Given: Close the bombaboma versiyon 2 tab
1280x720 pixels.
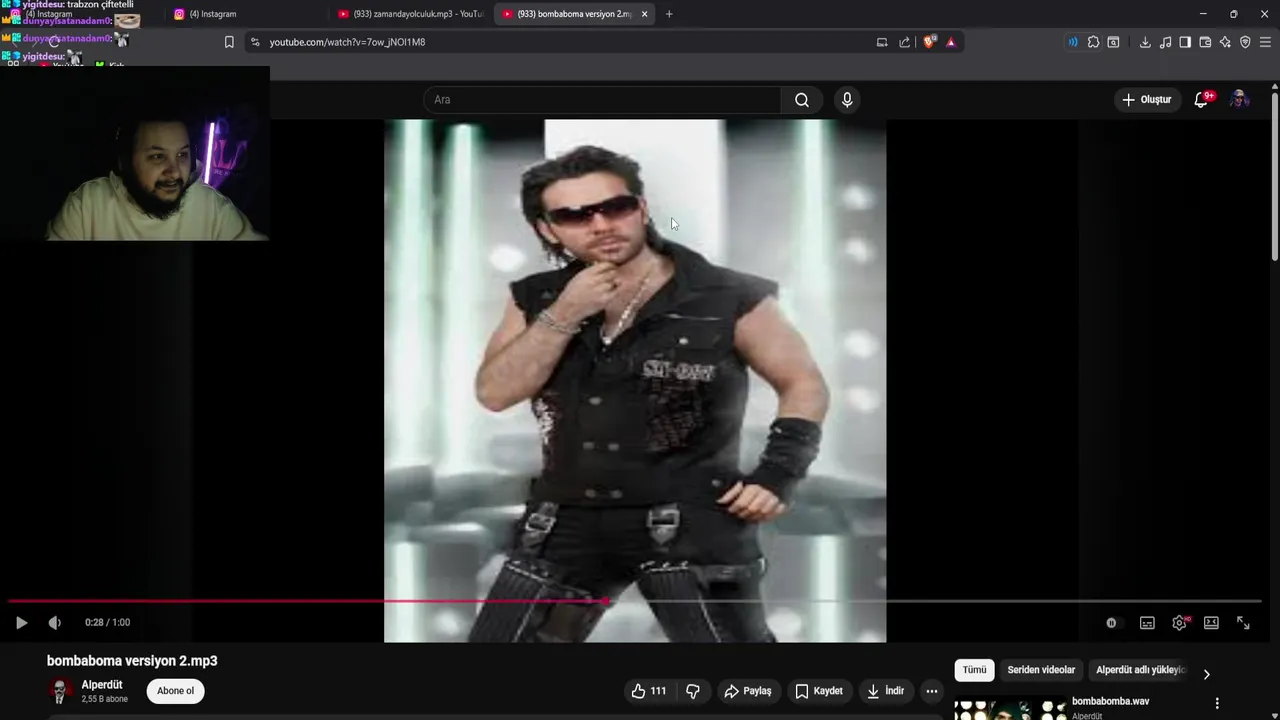Looking at the screenshot, I should pyautogui.click(x=644, y=14).
